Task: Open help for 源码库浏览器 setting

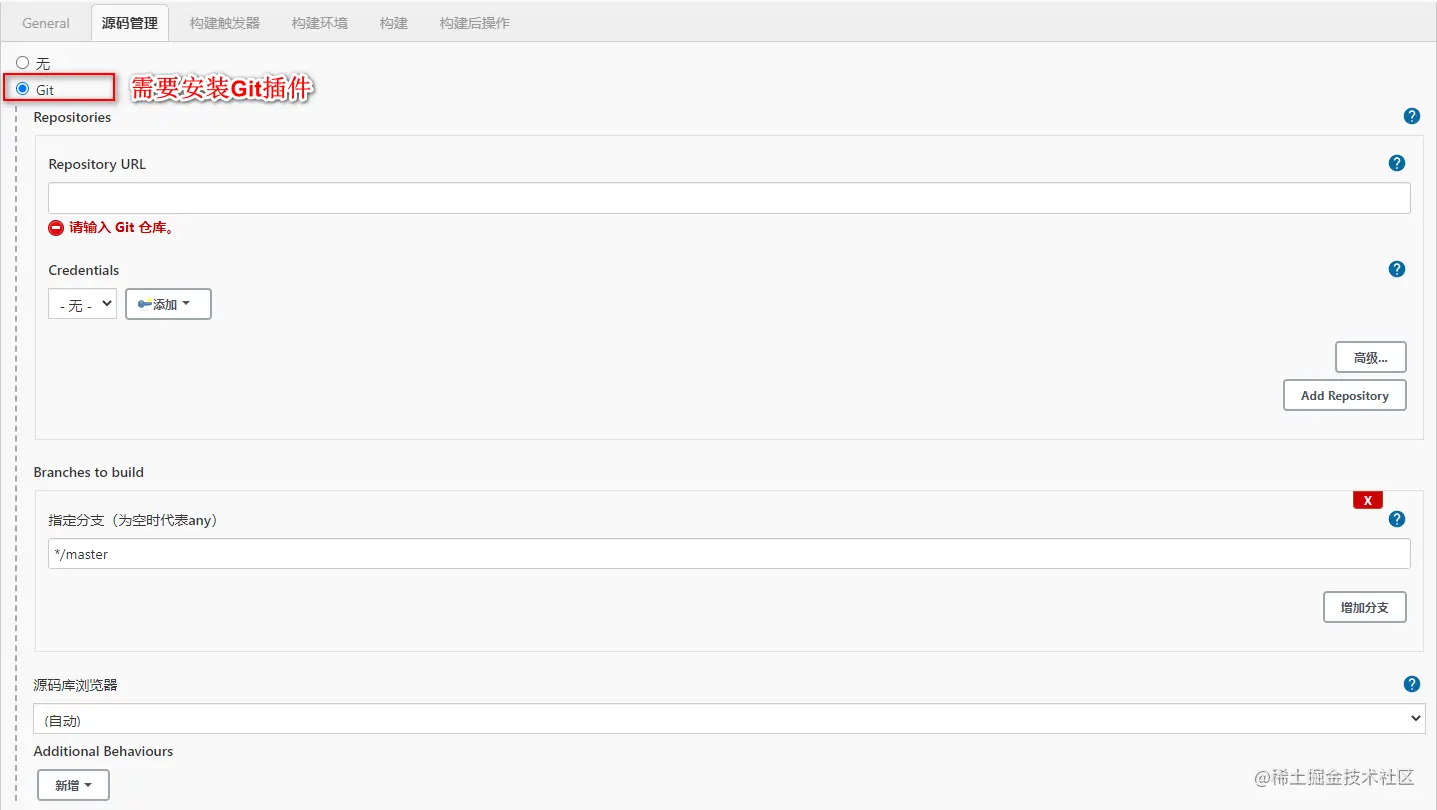Action: pos(1411,684)
